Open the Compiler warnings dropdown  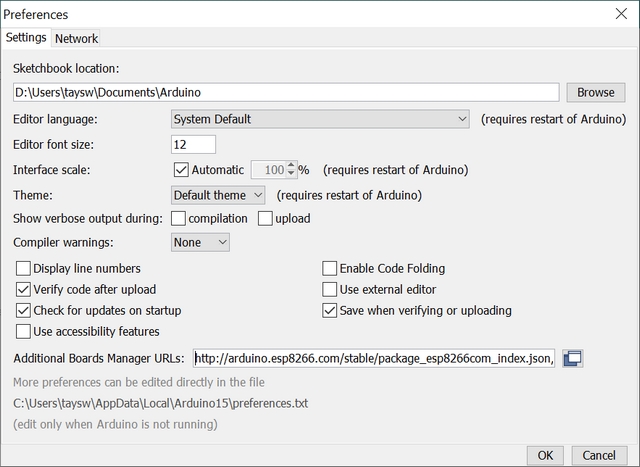coord(200,242)
